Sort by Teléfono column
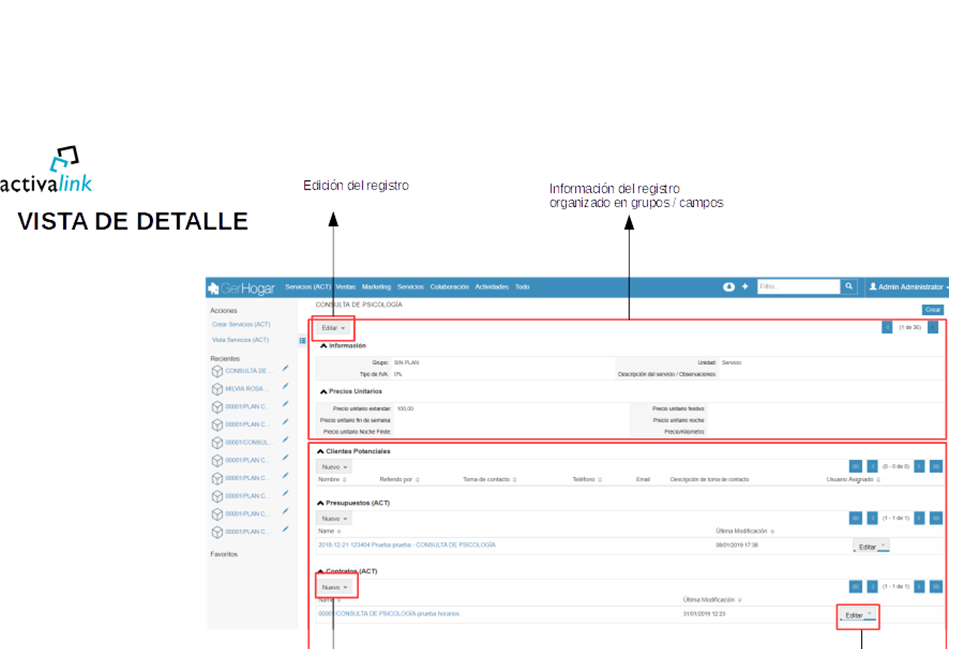The width and height of the screenshot is (968, 649). [x=587, y=479]
